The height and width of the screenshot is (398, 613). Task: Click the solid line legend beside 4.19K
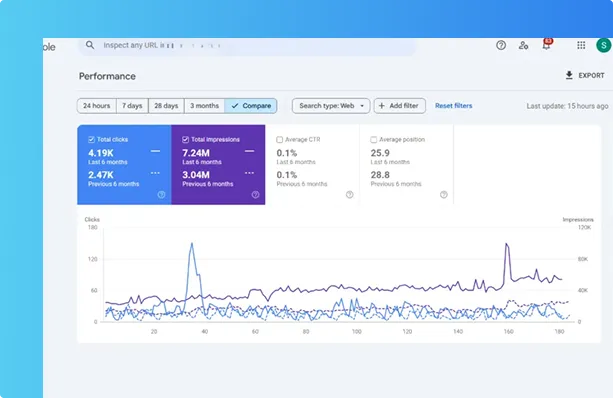click(155, 151)
